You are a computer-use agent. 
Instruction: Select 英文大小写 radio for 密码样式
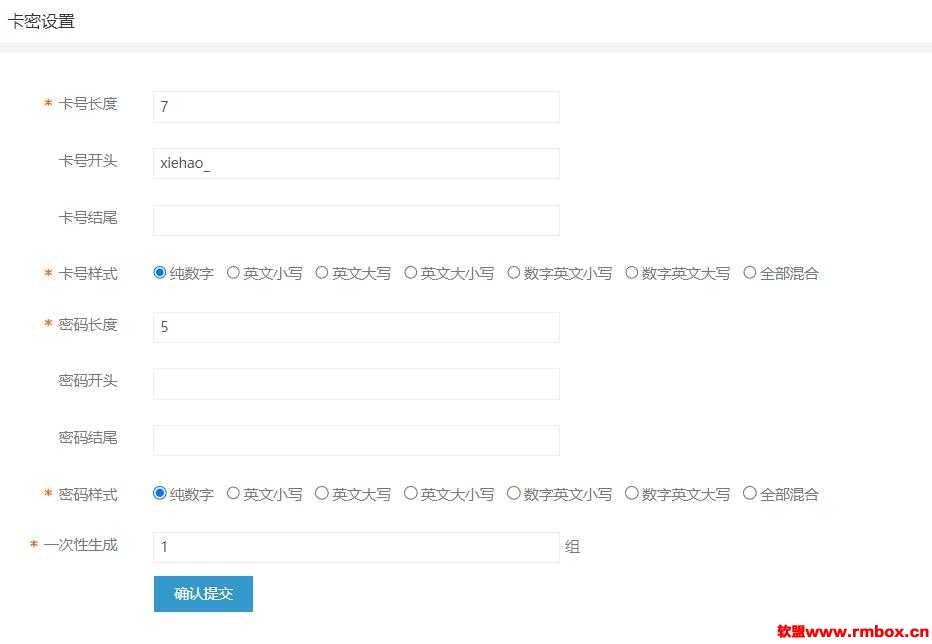coord(410,493)
